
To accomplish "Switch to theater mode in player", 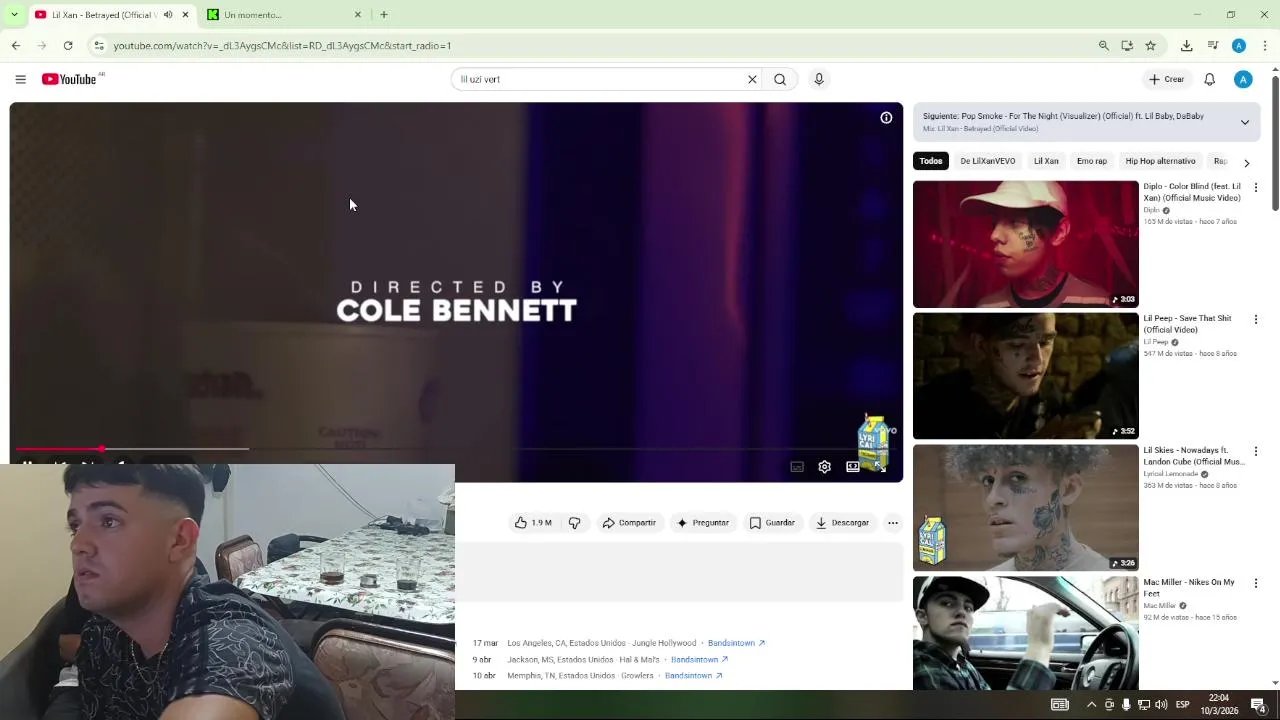I will click(x=852, y=467).
